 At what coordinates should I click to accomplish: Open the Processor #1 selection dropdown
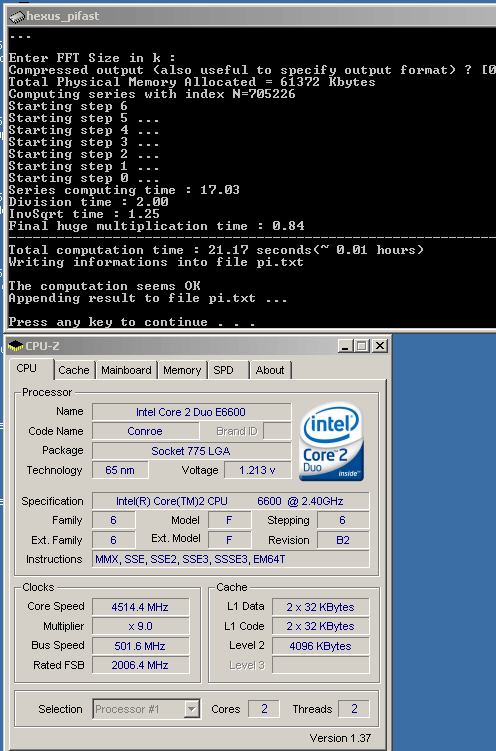pyautogui.click(x=192, y=709)
